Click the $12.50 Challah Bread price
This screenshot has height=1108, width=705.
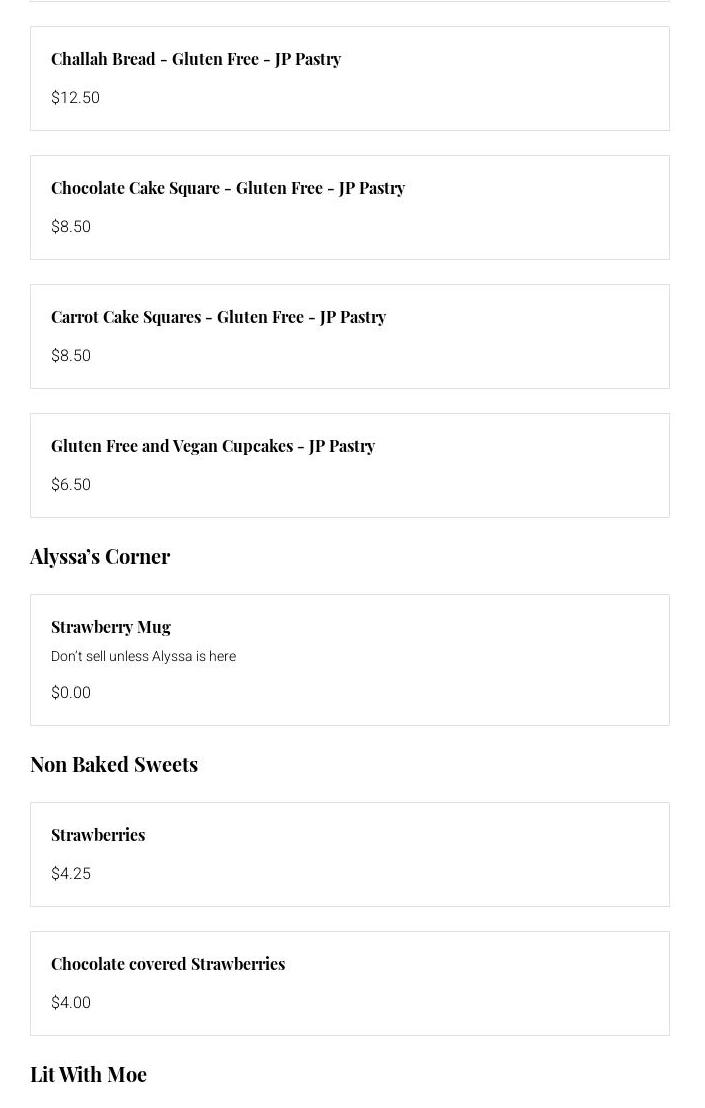click(x=75, y=98)
